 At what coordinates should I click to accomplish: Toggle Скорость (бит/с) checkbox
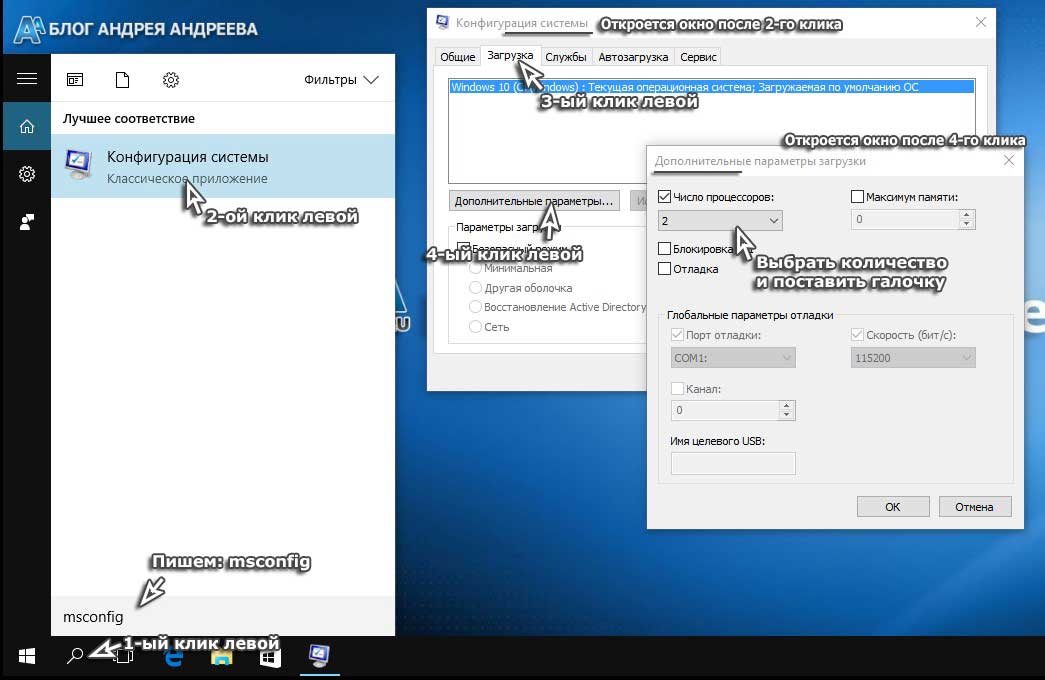coord(857,335)
